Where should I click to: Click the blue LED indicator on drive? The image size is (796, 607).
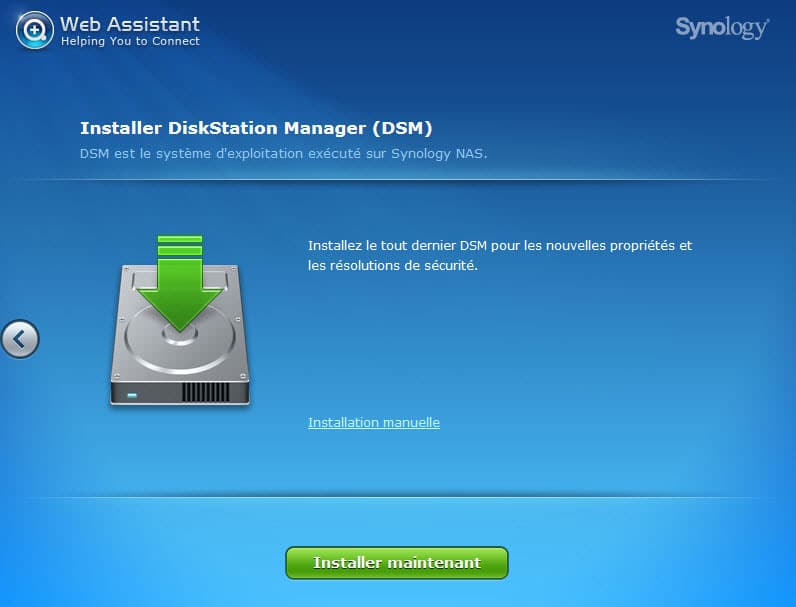(x=132, y=395)
